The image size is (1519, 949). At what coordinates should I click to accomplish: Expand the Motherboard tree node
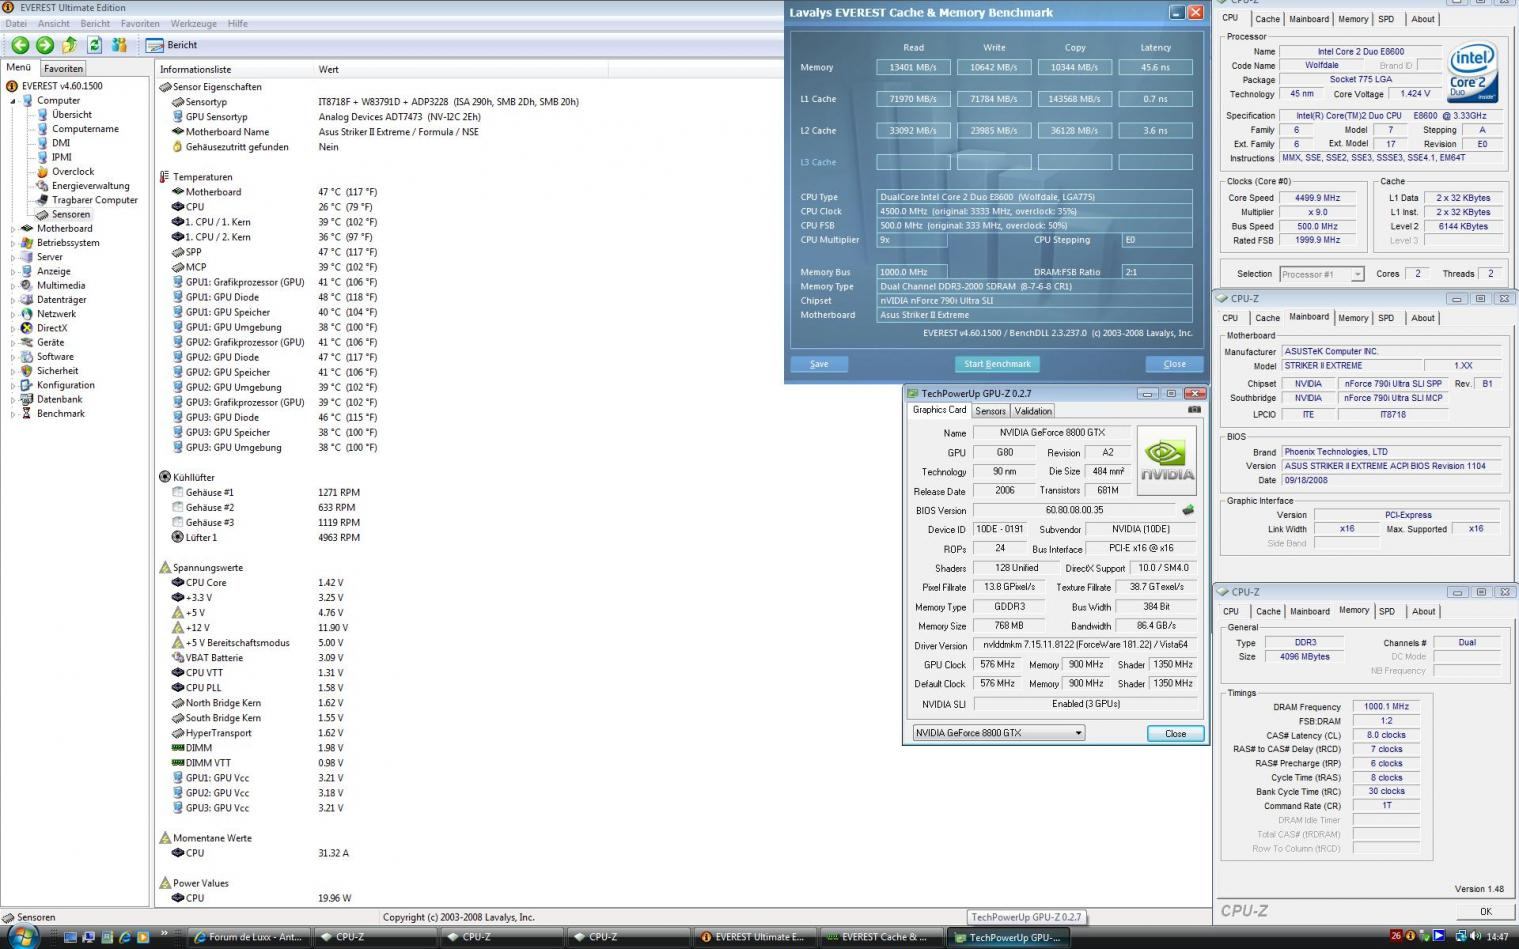[13, 228]
